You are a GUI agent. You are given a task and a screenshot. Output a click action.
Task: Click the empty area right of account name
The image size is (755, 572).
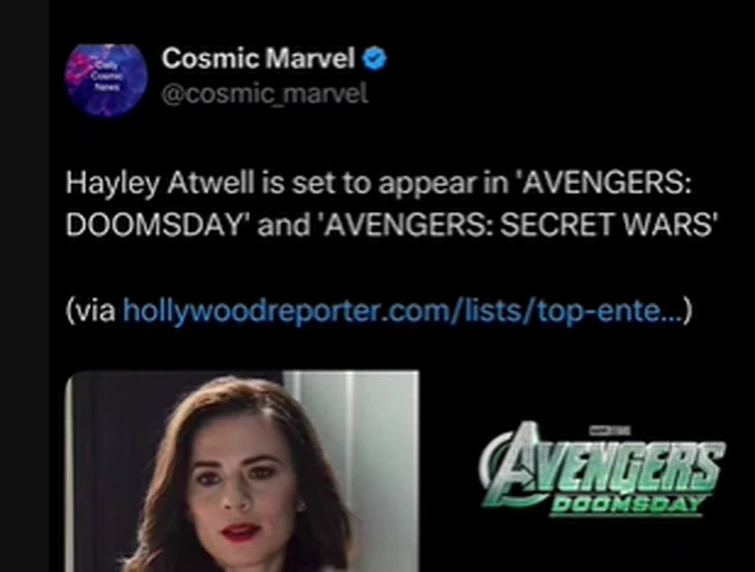(x=568, y=72)
